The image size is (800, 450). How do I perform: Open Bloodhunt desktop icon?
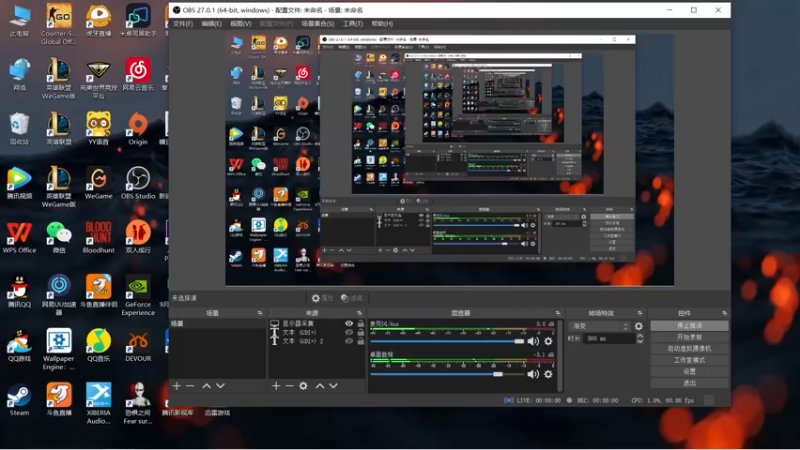click(98, 237)
